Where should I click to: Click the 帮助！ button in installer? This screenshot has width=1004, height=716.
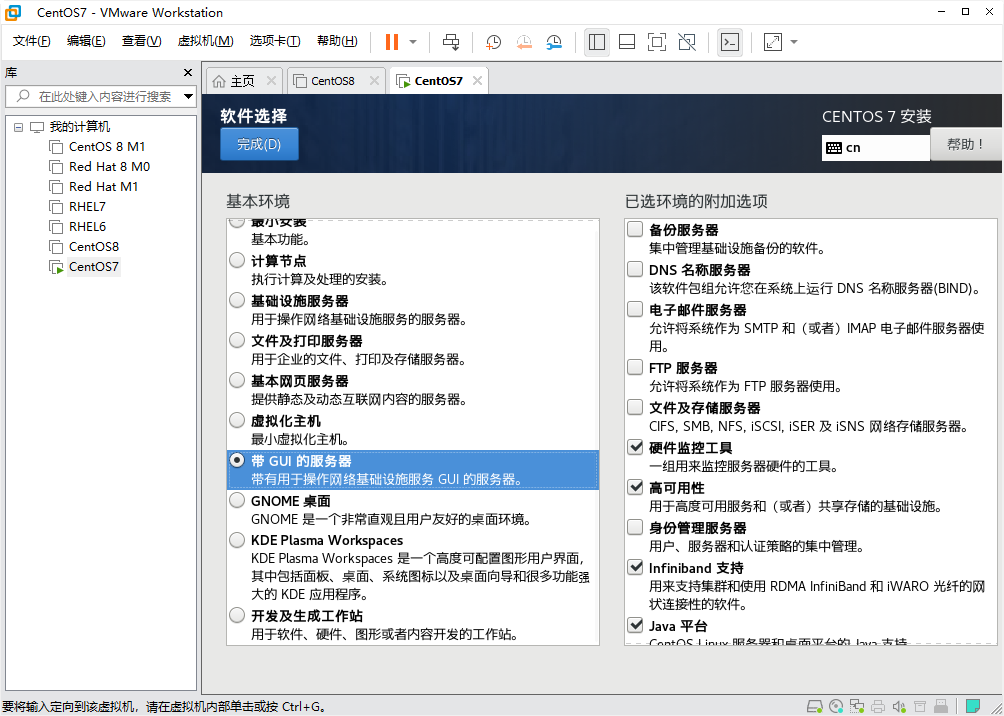tap(966, 144)
